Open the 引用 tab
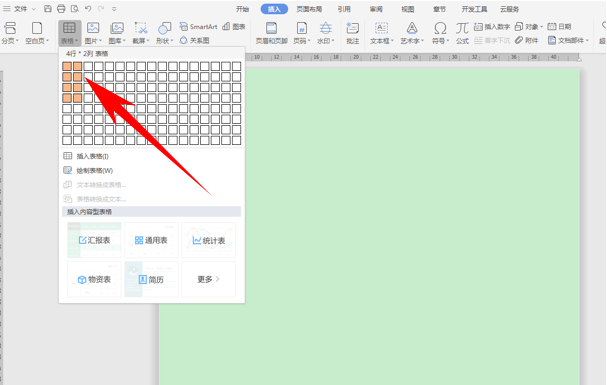Screen dimensions: 607x385 coord(344,9)
